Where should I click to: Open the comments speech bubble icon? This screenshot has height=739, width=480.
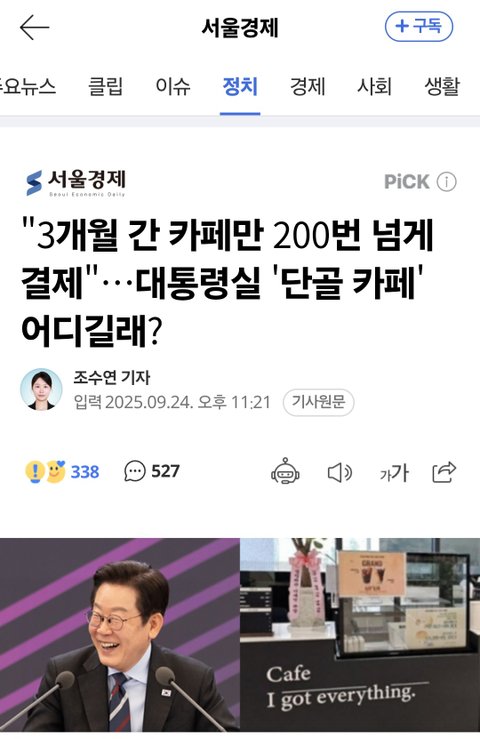[x=135, y=471]
